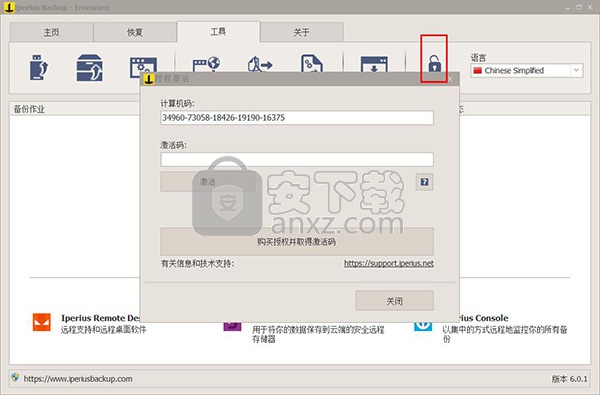
Task: Click 购买授权并取得激活码 button
Action: point(297,242)
